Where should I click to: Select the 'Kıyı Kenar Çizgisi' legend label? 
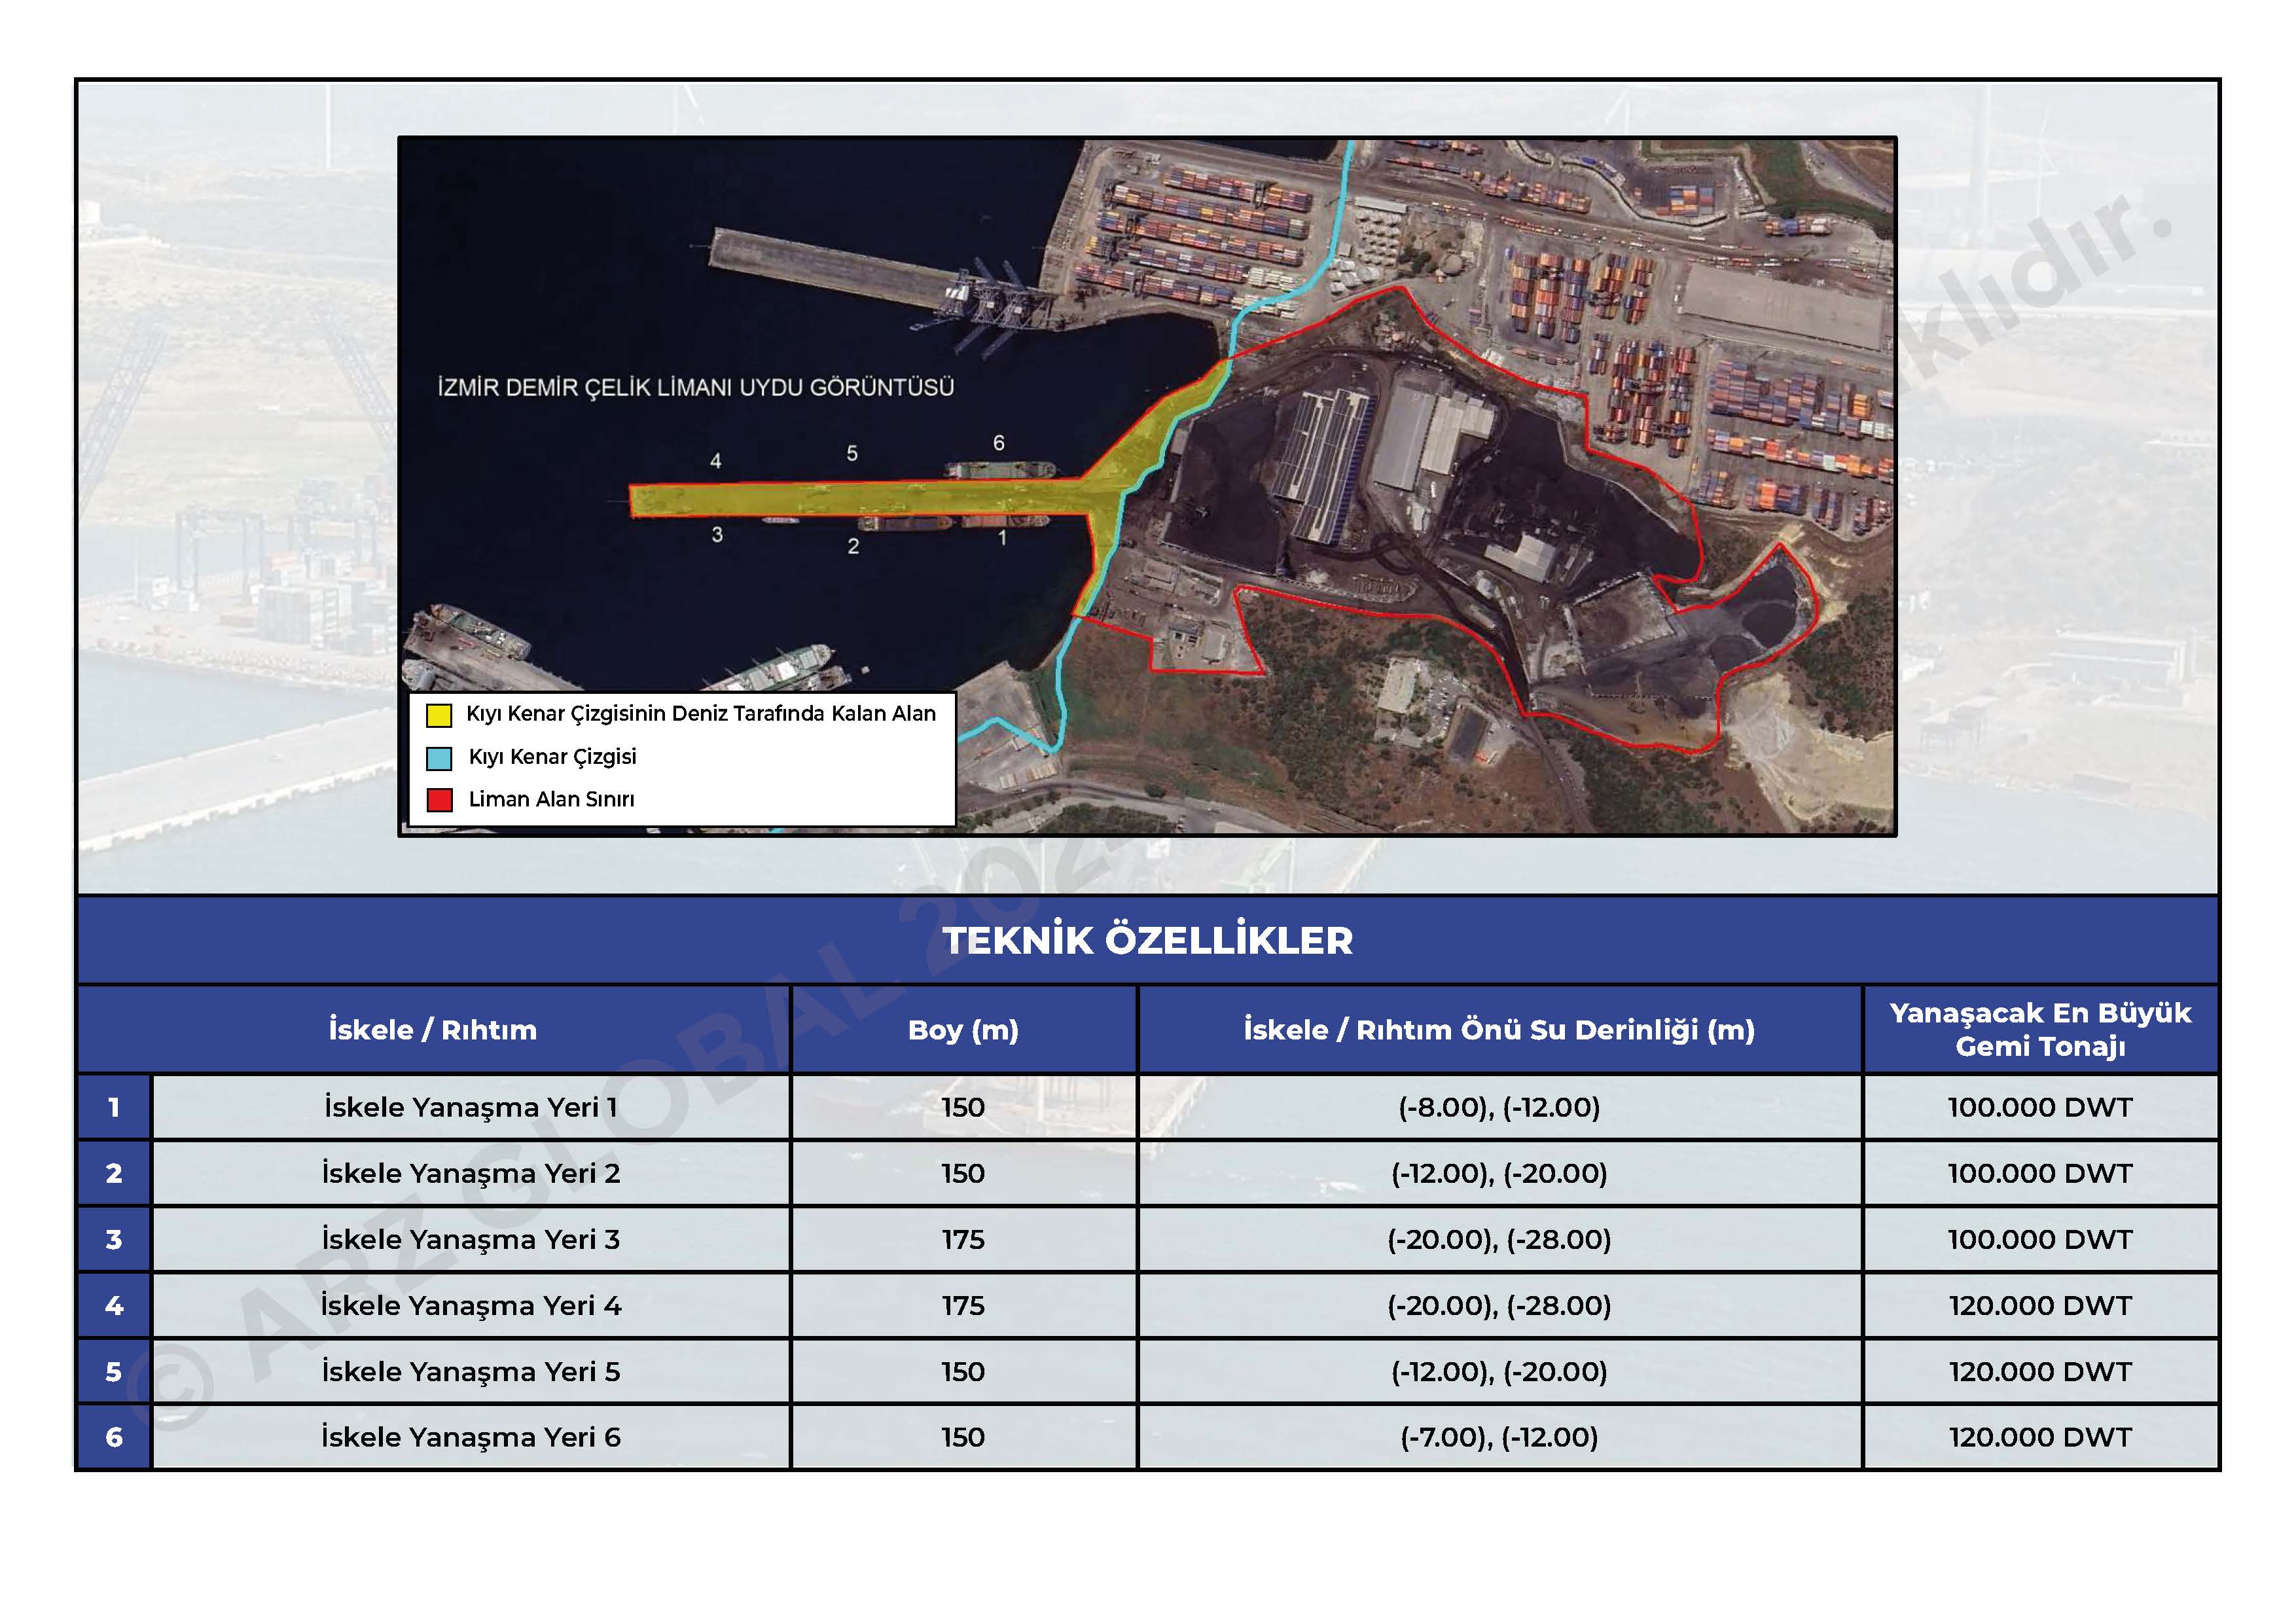coord(552,757)
